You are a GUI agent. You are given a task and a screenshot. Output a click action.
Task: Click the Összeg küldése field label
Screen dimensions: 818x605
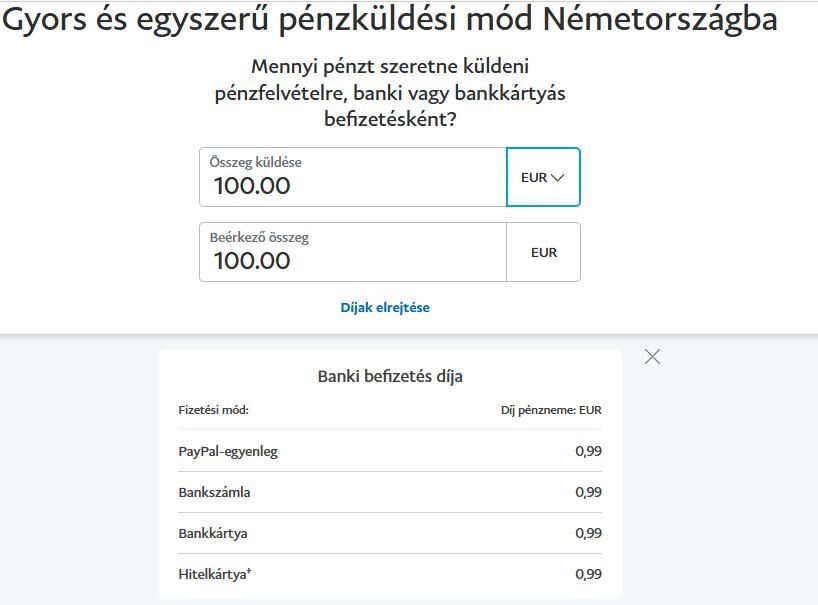coord(255,162)
